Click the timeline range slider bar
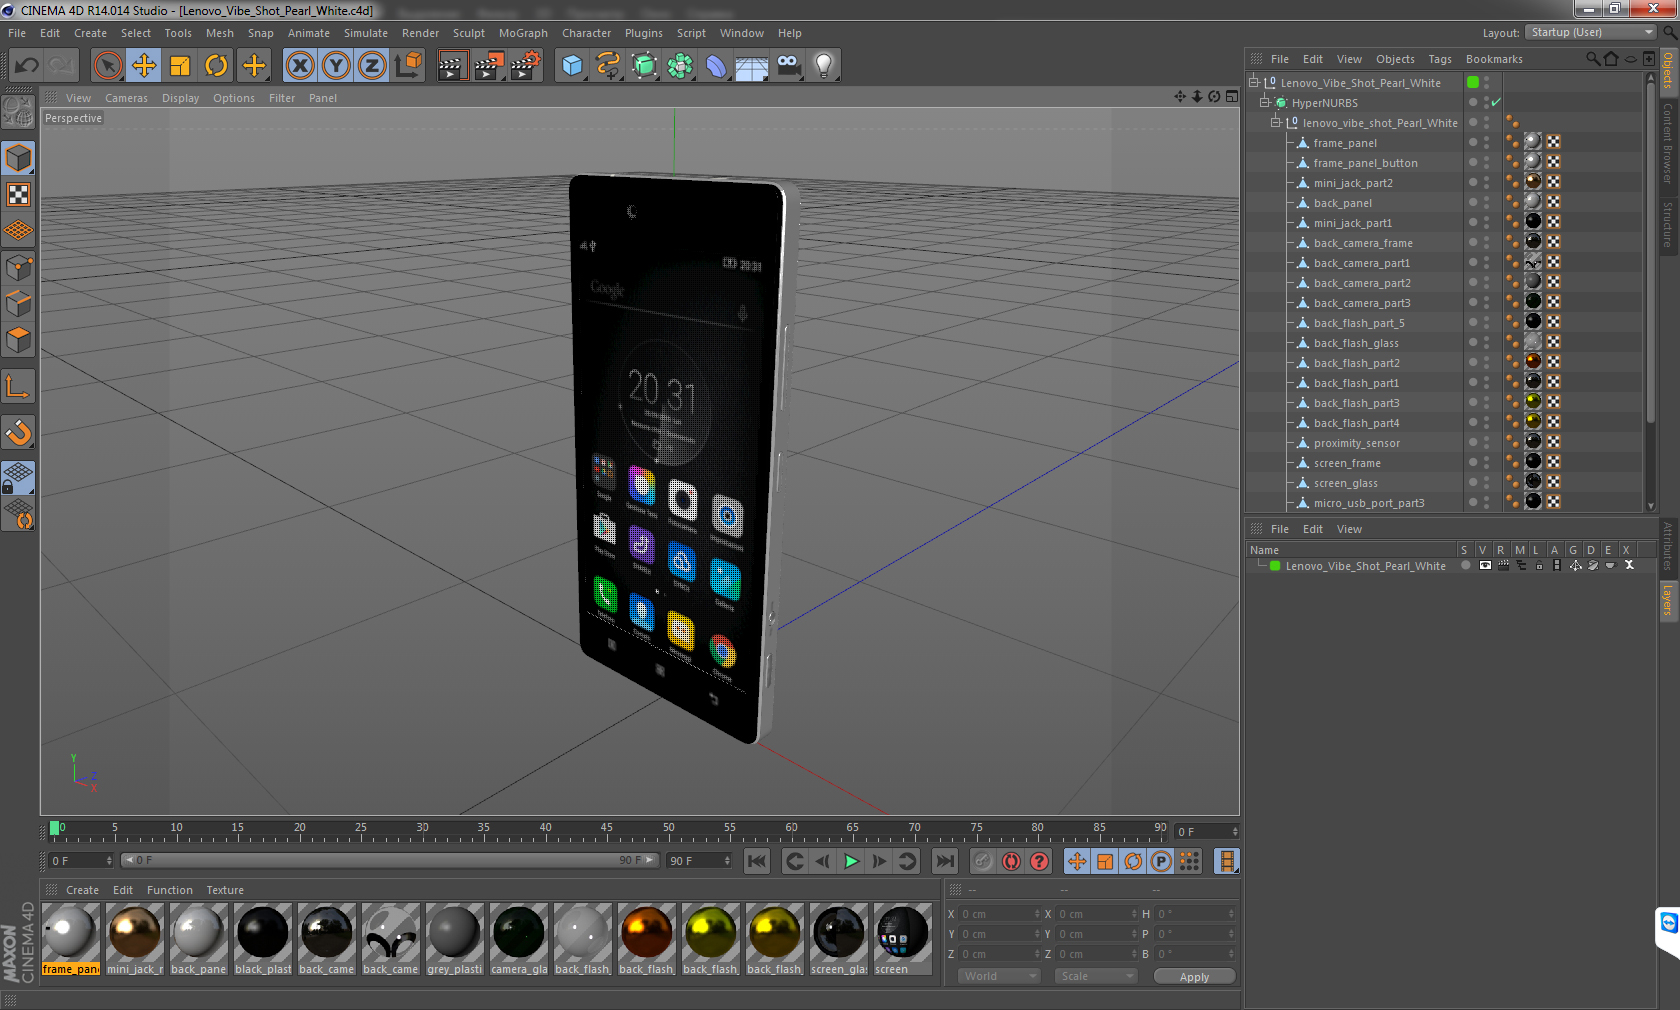Viewport: 1680px width, 1010px height. pos(390,860)
